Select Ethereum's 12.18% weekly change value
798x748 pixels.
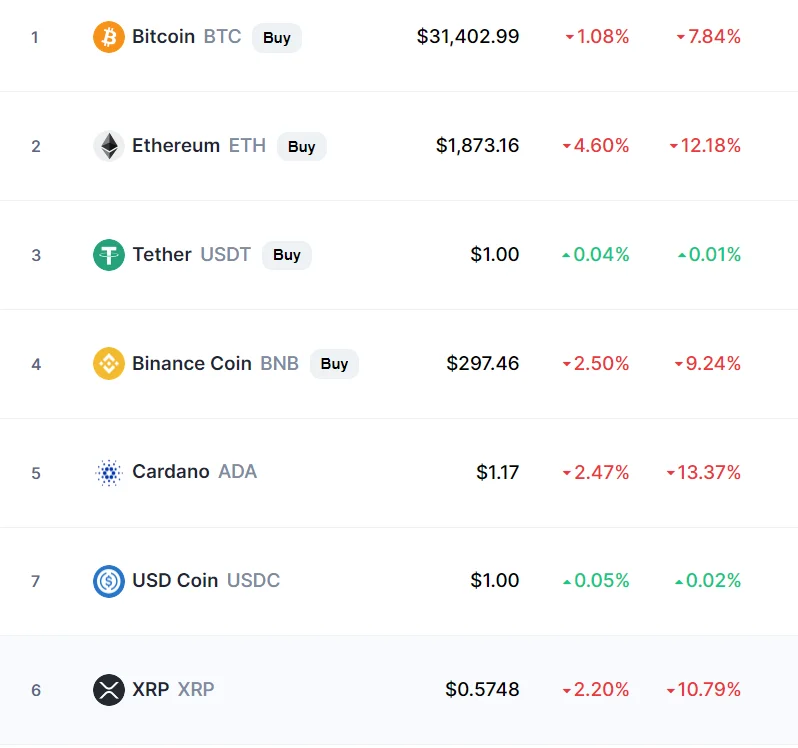705,146
